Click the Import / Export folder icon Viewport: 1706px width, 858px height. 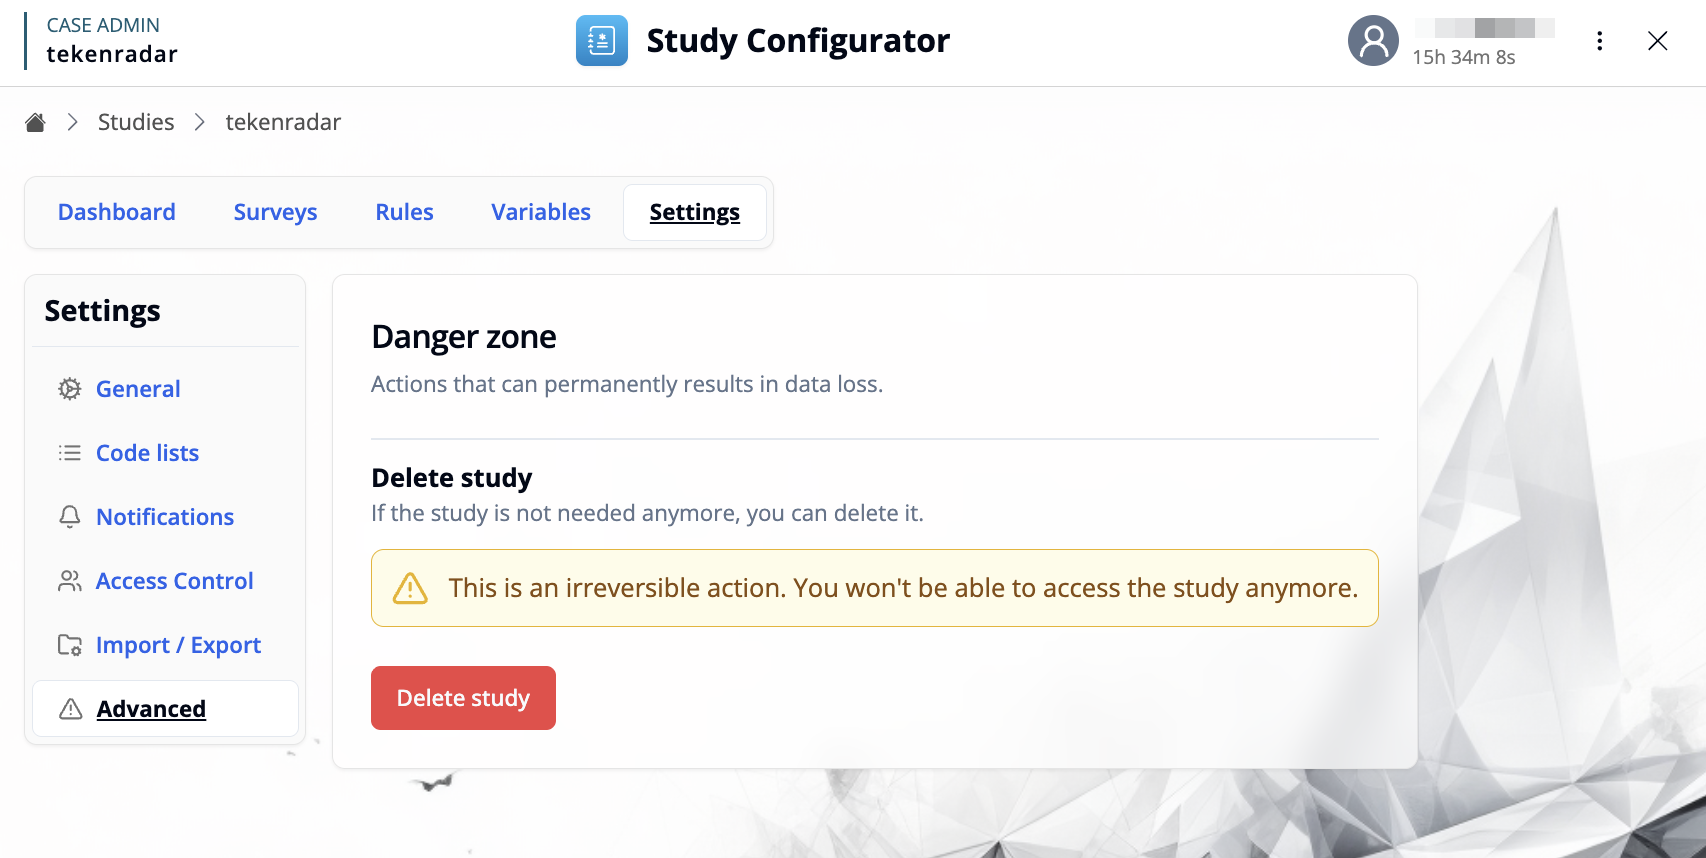pyautogui.click(x=69, y=645)
